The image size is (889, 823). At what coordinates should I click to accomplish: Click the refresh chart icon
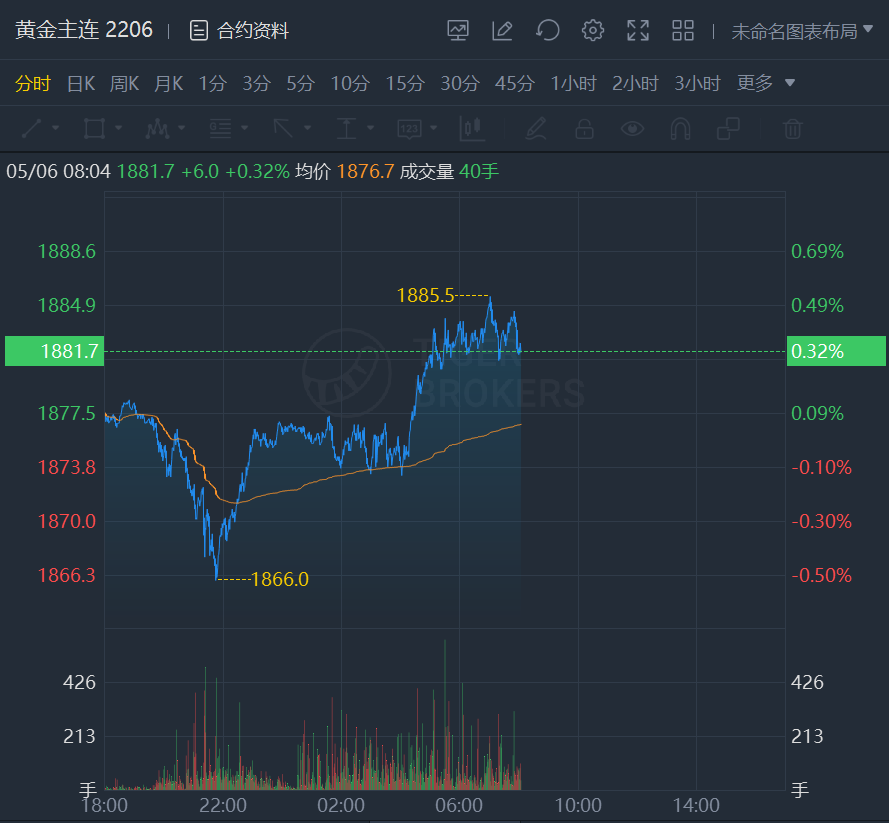click(x=547, y=31)
